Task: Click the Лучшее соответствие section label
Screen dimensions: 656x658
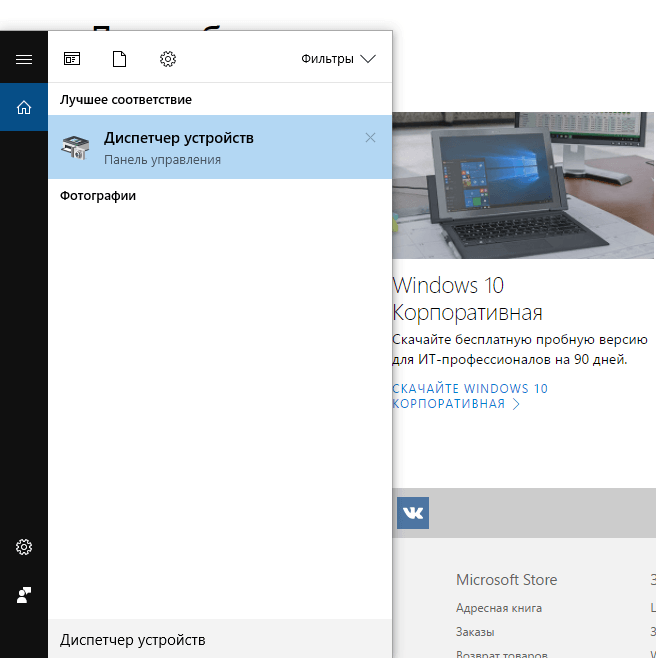Action: coord(125,99)
